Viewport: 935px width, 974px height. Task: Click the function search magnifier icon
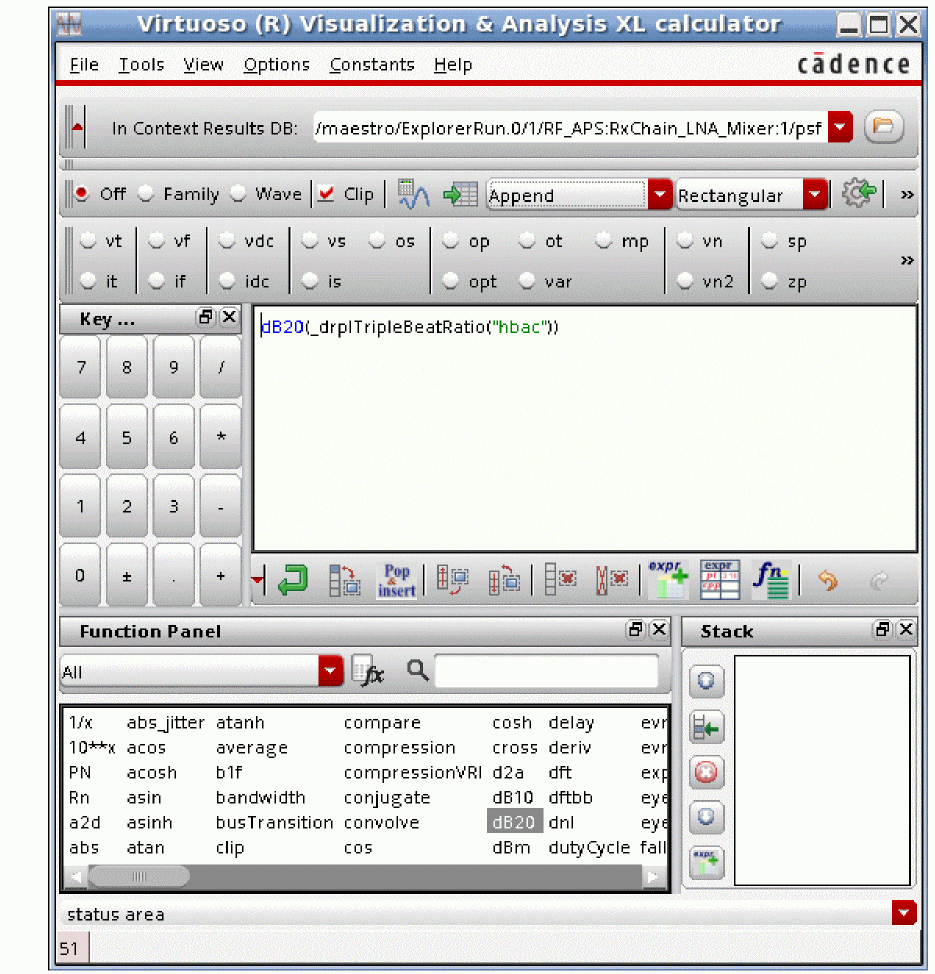(x=417, y=670)
